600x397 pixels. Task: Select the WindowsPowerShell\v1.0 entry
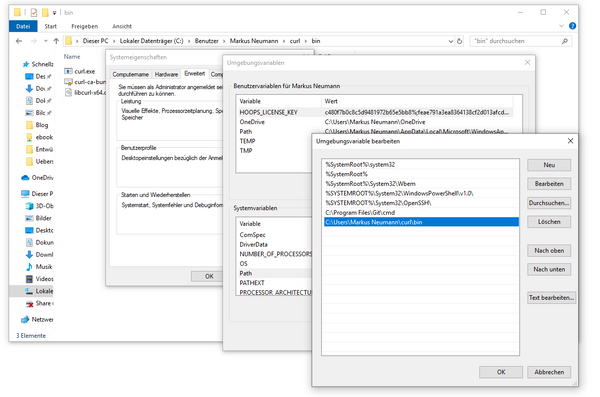tap(421, 193)
